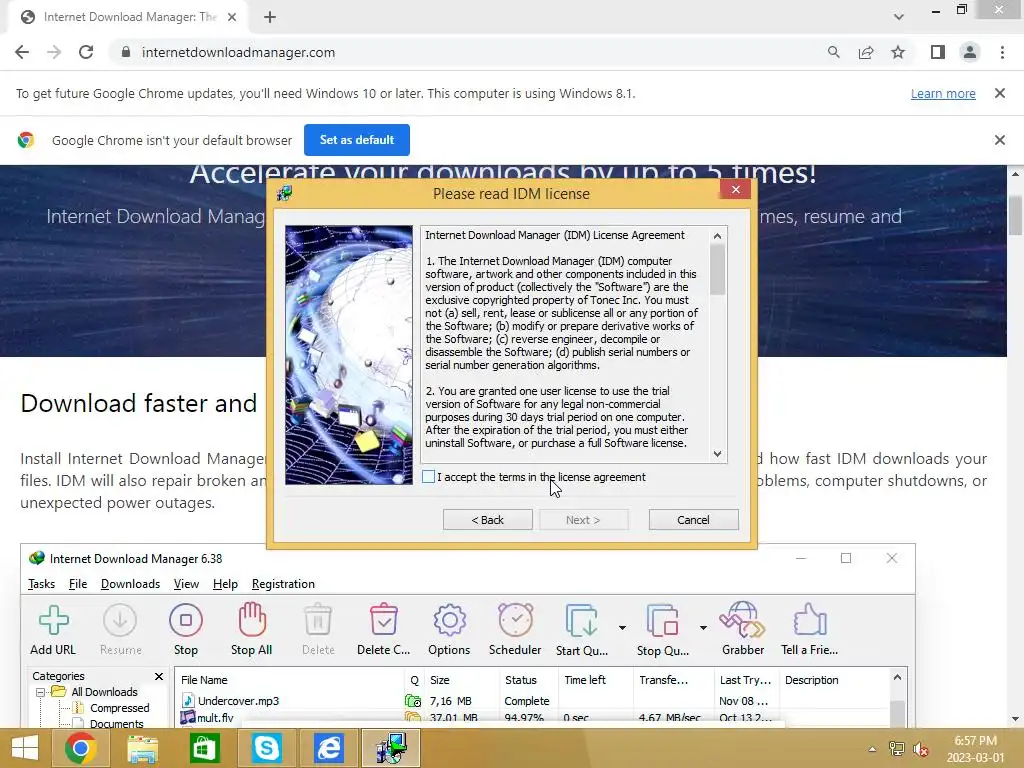1024x768 pixels.
Task: Open the View menu in IDM window
Action: (186, 584)
